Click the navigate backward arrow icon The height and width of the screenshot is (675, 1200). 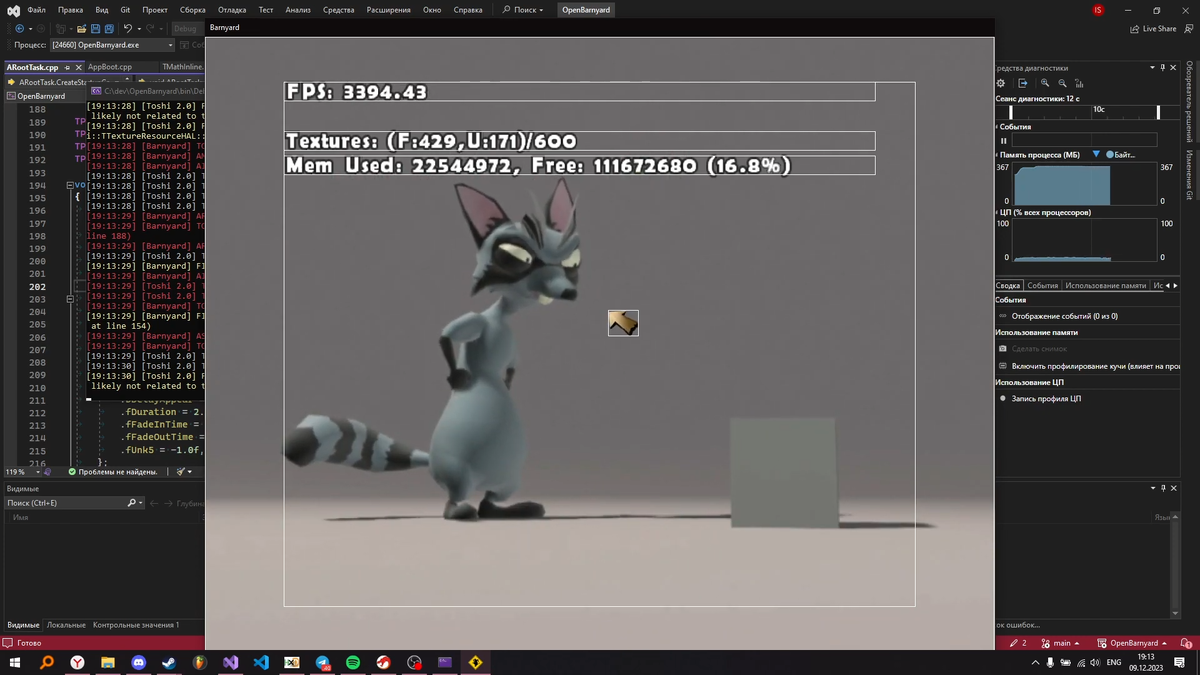[19, 29]
